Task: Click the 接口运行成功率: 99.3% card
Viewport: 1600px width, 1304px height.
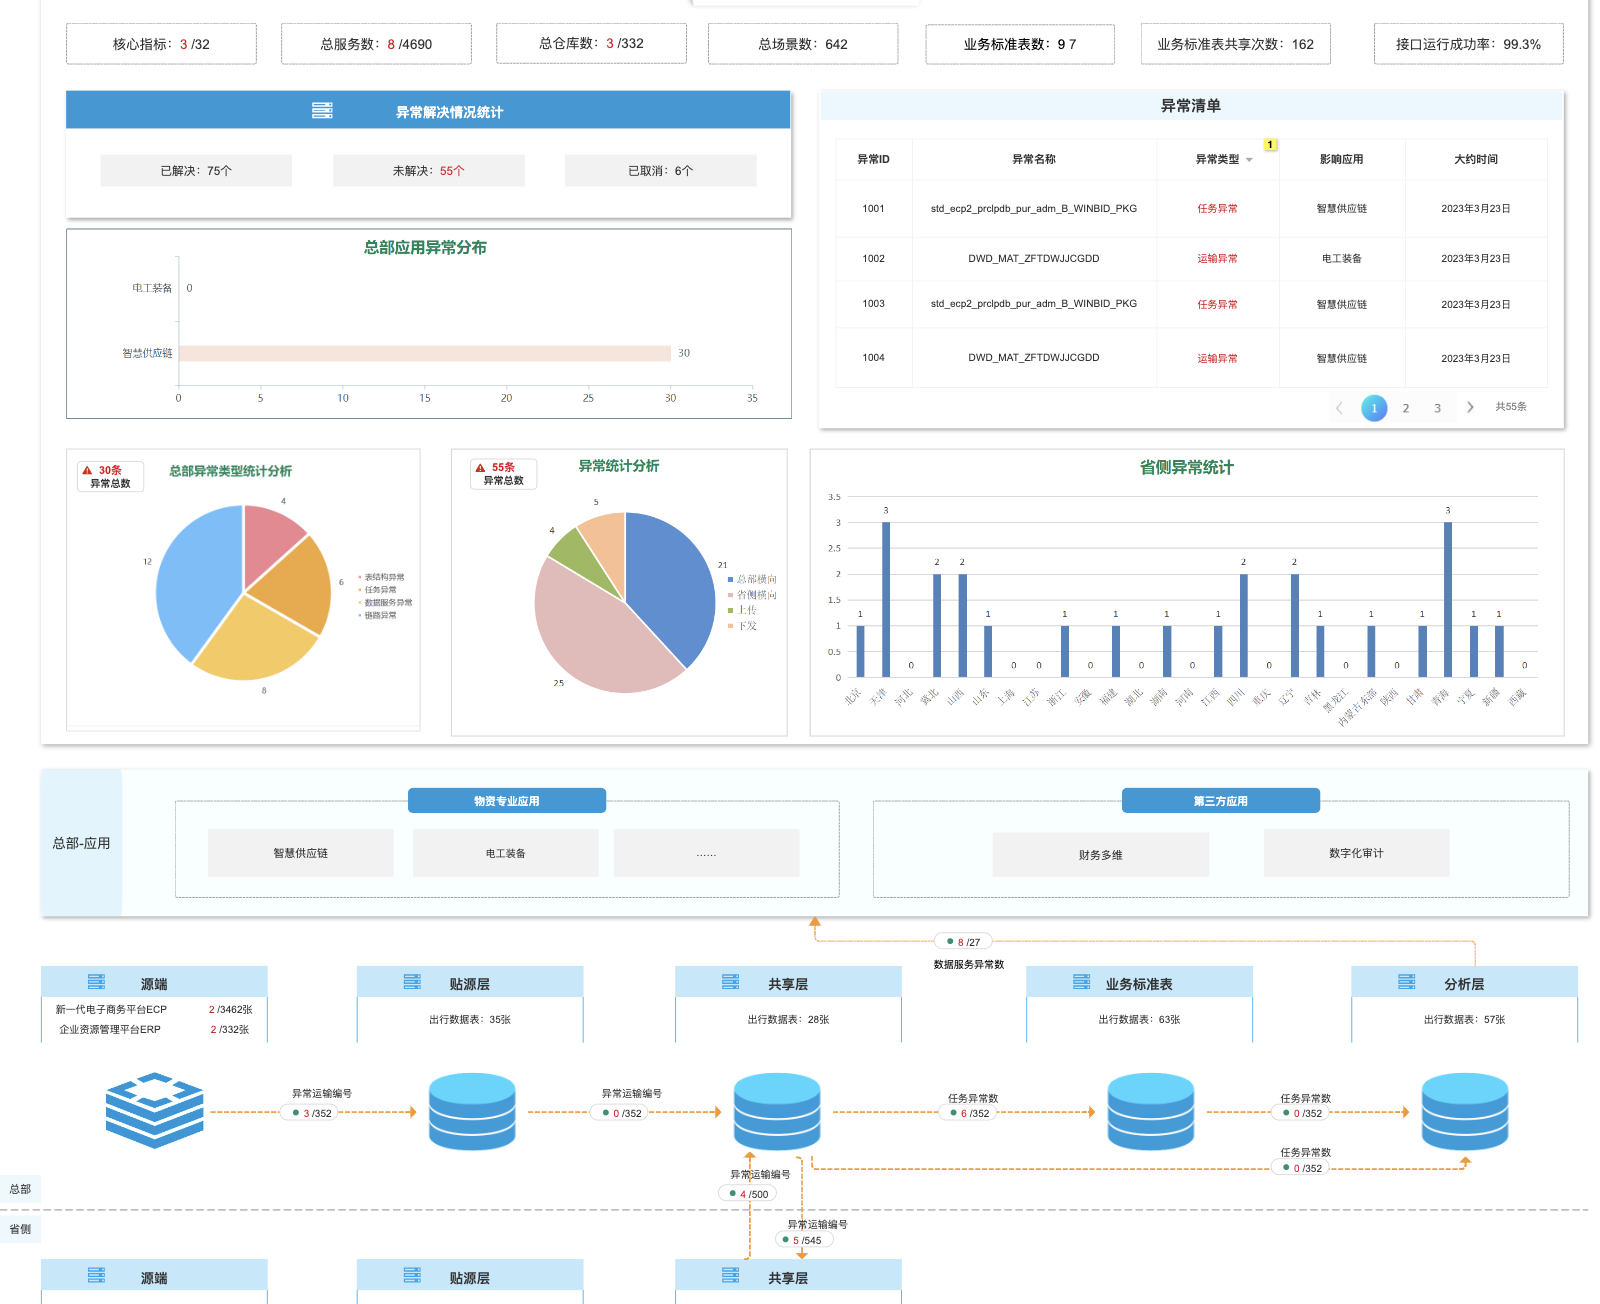Action: click(x=1469, y=44)
